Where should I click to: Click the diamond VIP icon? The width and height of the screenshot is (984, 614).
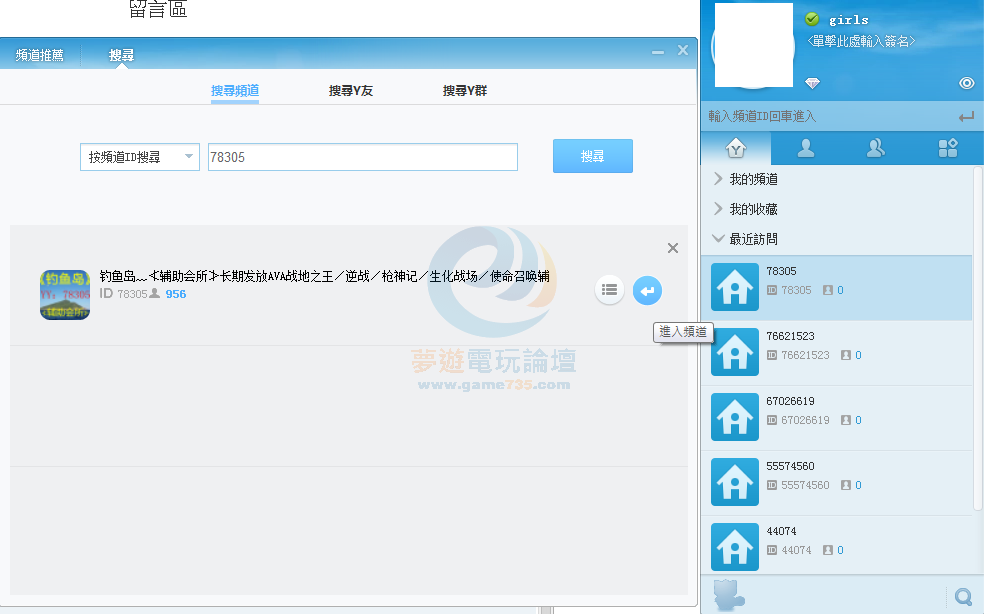click(812, 83)
